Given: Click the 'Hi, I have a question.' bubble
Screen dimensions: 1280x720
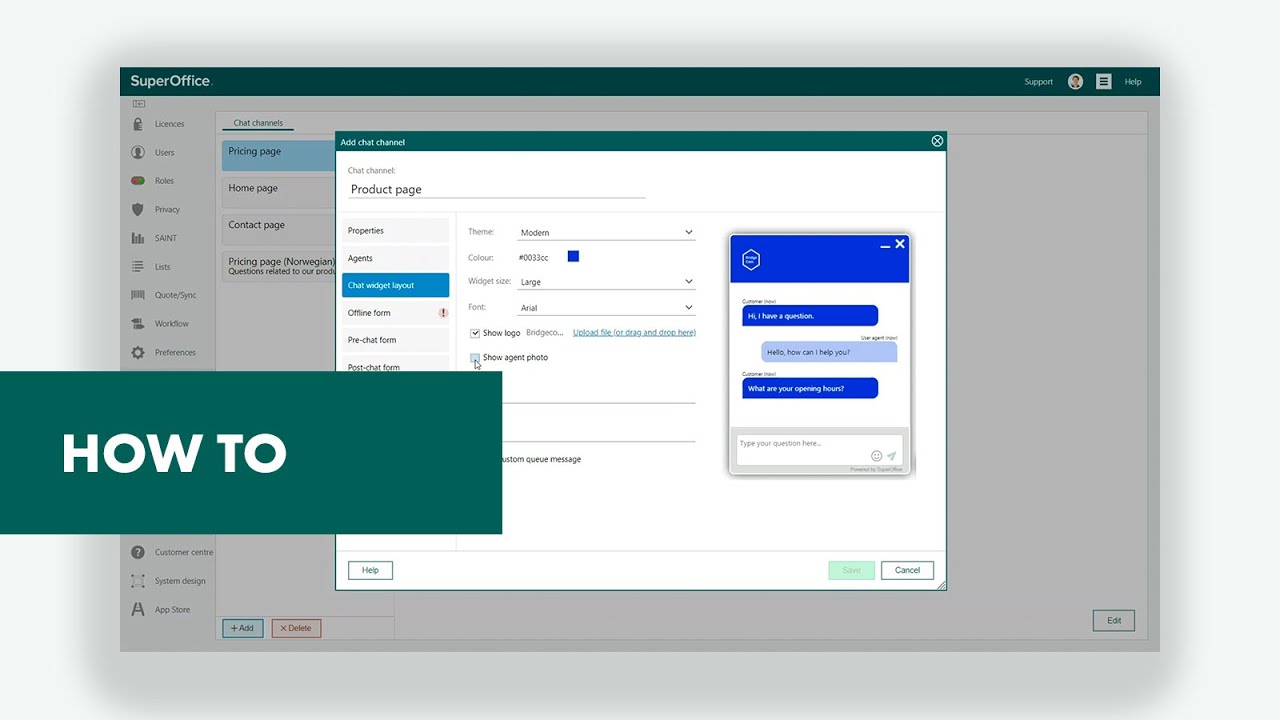Looking at the screenshot, I should click(810, 316).
